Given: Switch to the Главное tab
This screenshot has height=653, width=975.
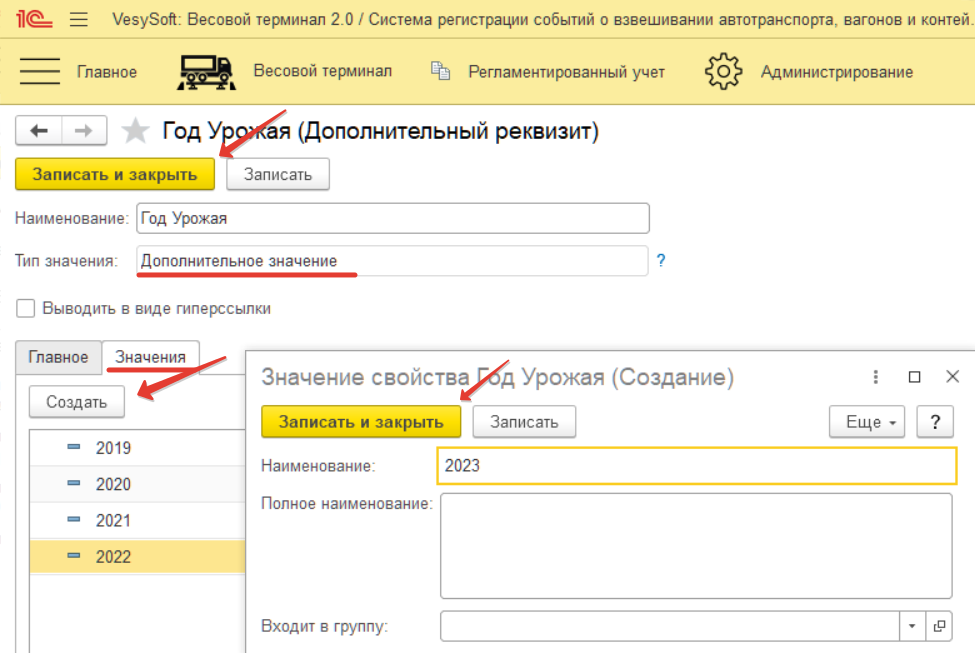Looking at the screenshot, I should point(58,357).
